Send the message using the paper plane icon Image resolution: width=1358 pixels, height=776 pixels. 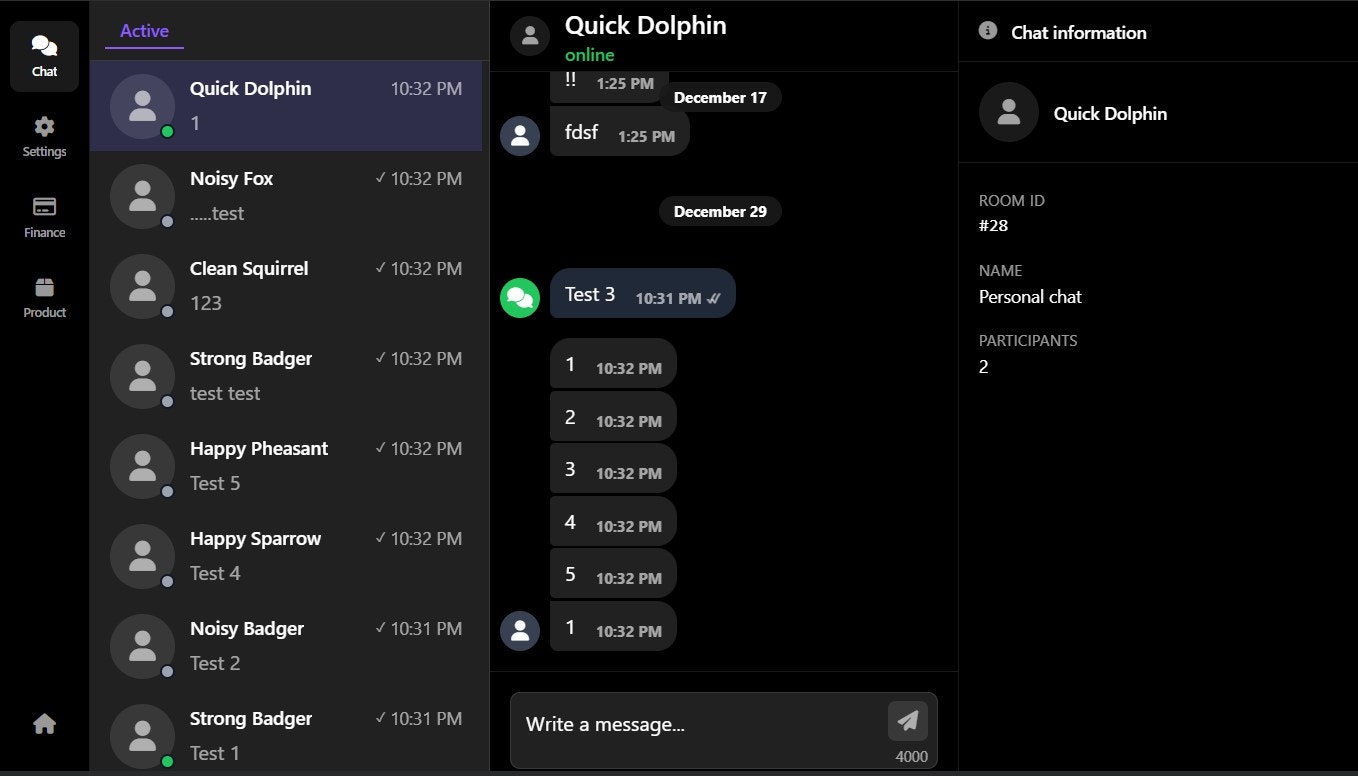tap(907, 719)
